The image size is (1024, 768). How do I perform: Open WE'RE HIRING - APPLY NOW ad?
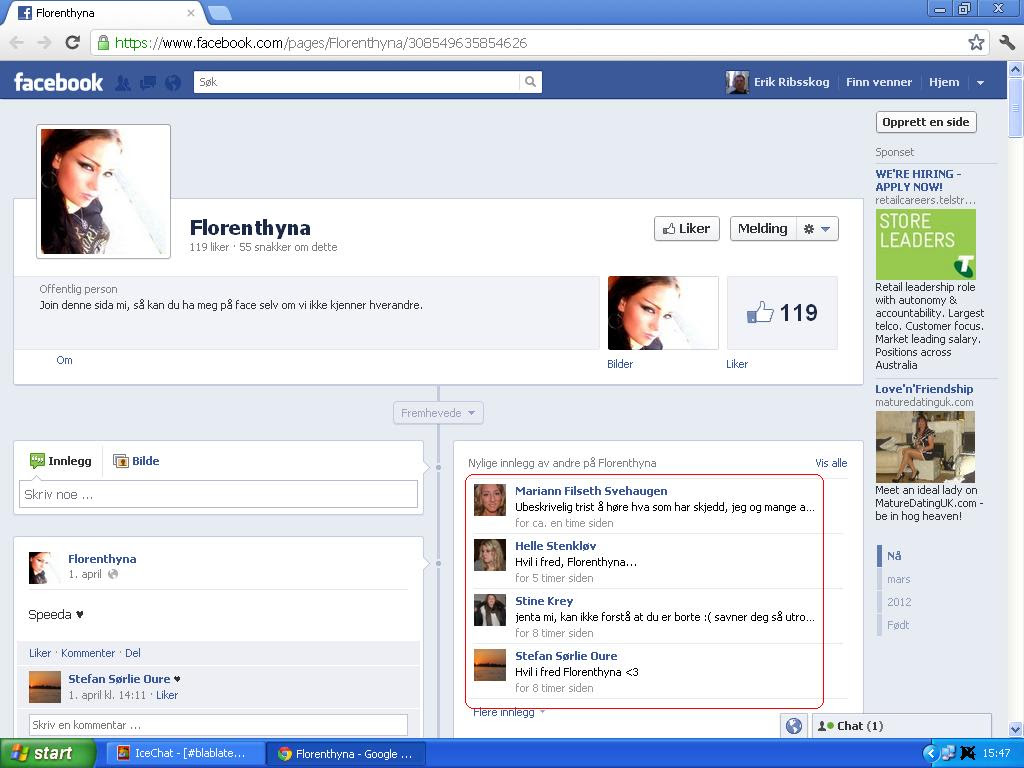[918, 180]
